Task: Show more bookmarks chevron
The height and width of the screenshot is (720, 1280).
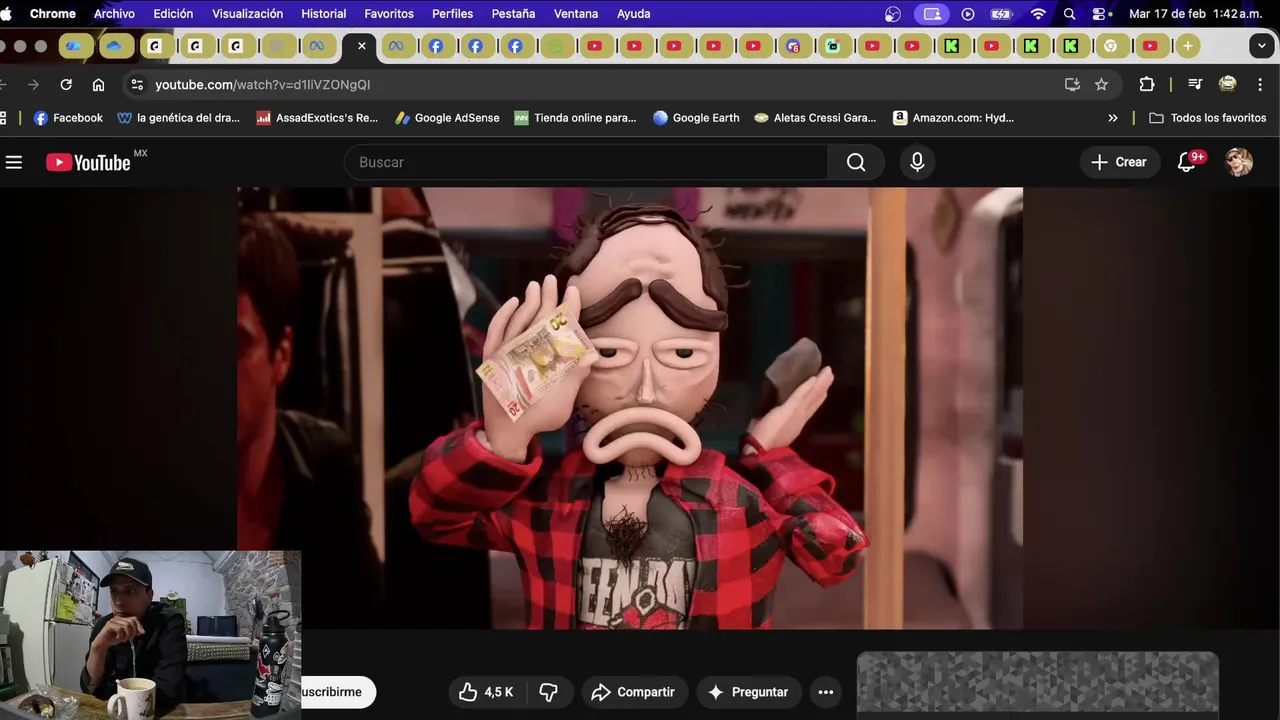Action: click(x=1113, y=118)
